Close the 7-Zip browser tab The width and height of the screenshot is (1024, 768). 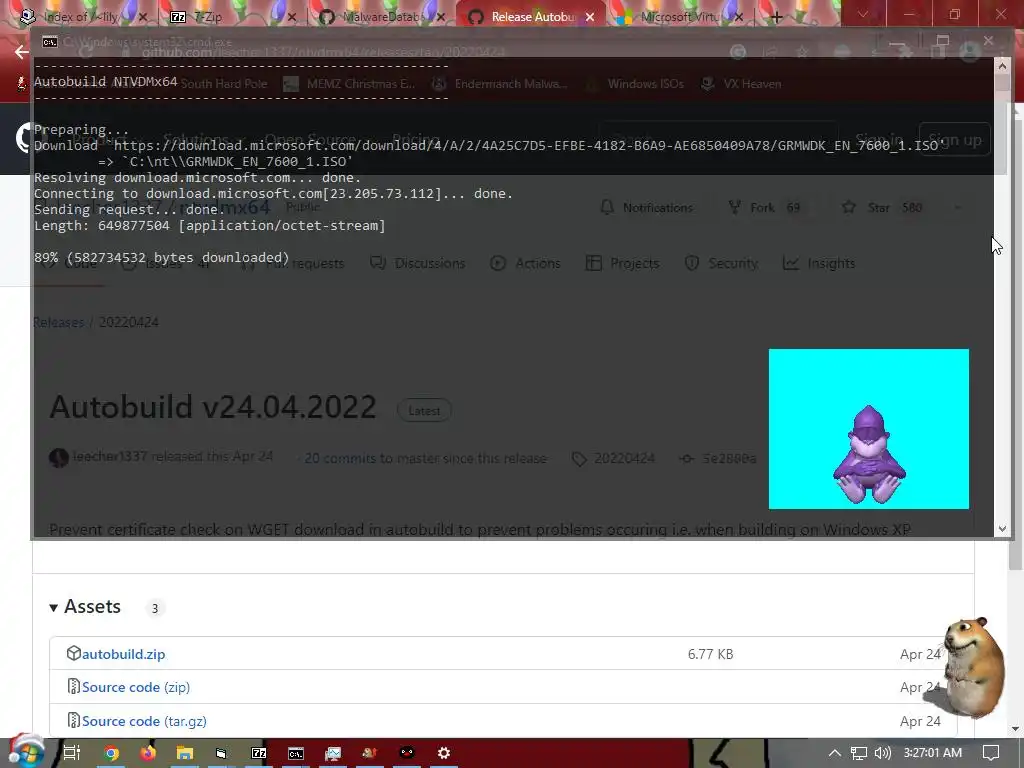(292, 16)
